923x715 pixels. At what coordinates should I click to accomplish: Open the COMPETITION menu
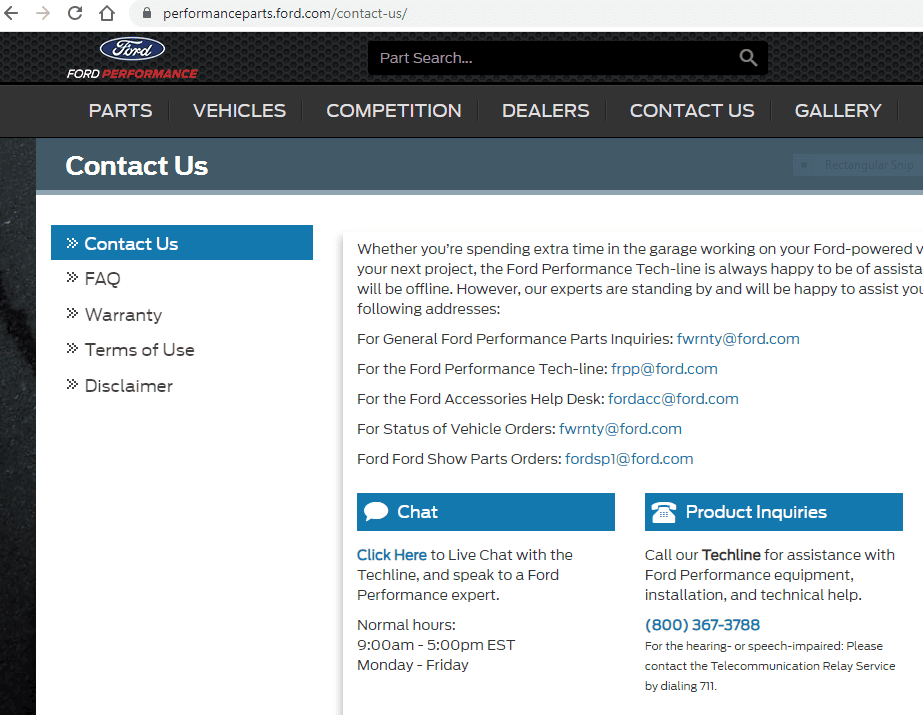pyautogui.click(x=394, y=111)
